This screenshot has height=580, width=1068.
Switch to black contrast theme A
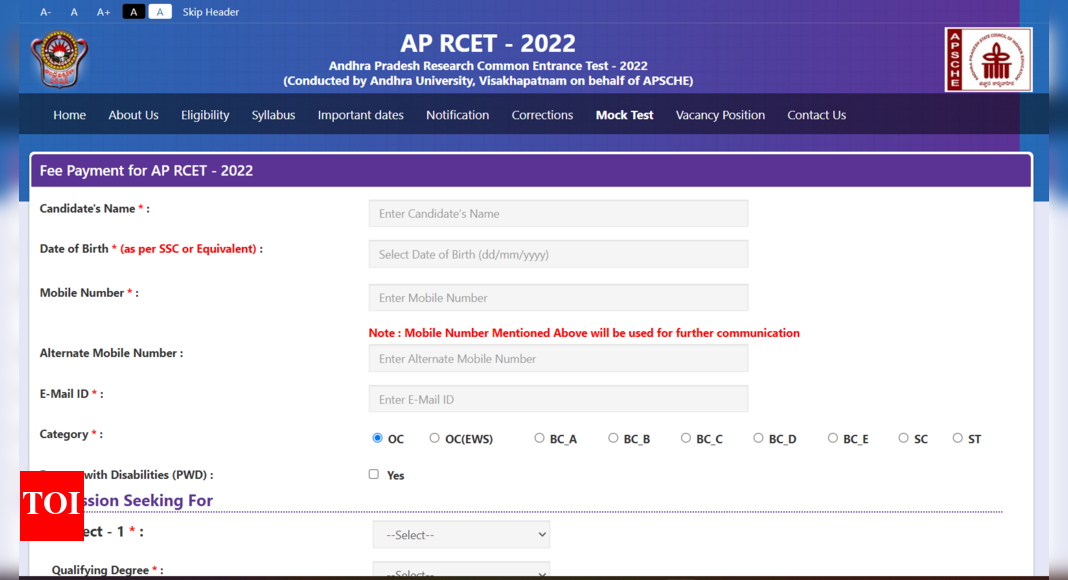pos(134,12)
